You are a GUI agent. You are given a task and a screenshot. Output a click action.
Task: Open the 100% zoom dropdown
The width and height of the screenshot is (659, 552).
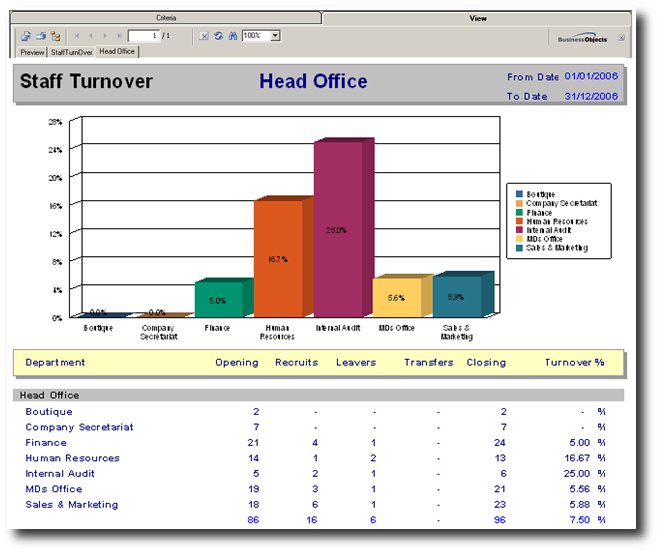[275, 36]
